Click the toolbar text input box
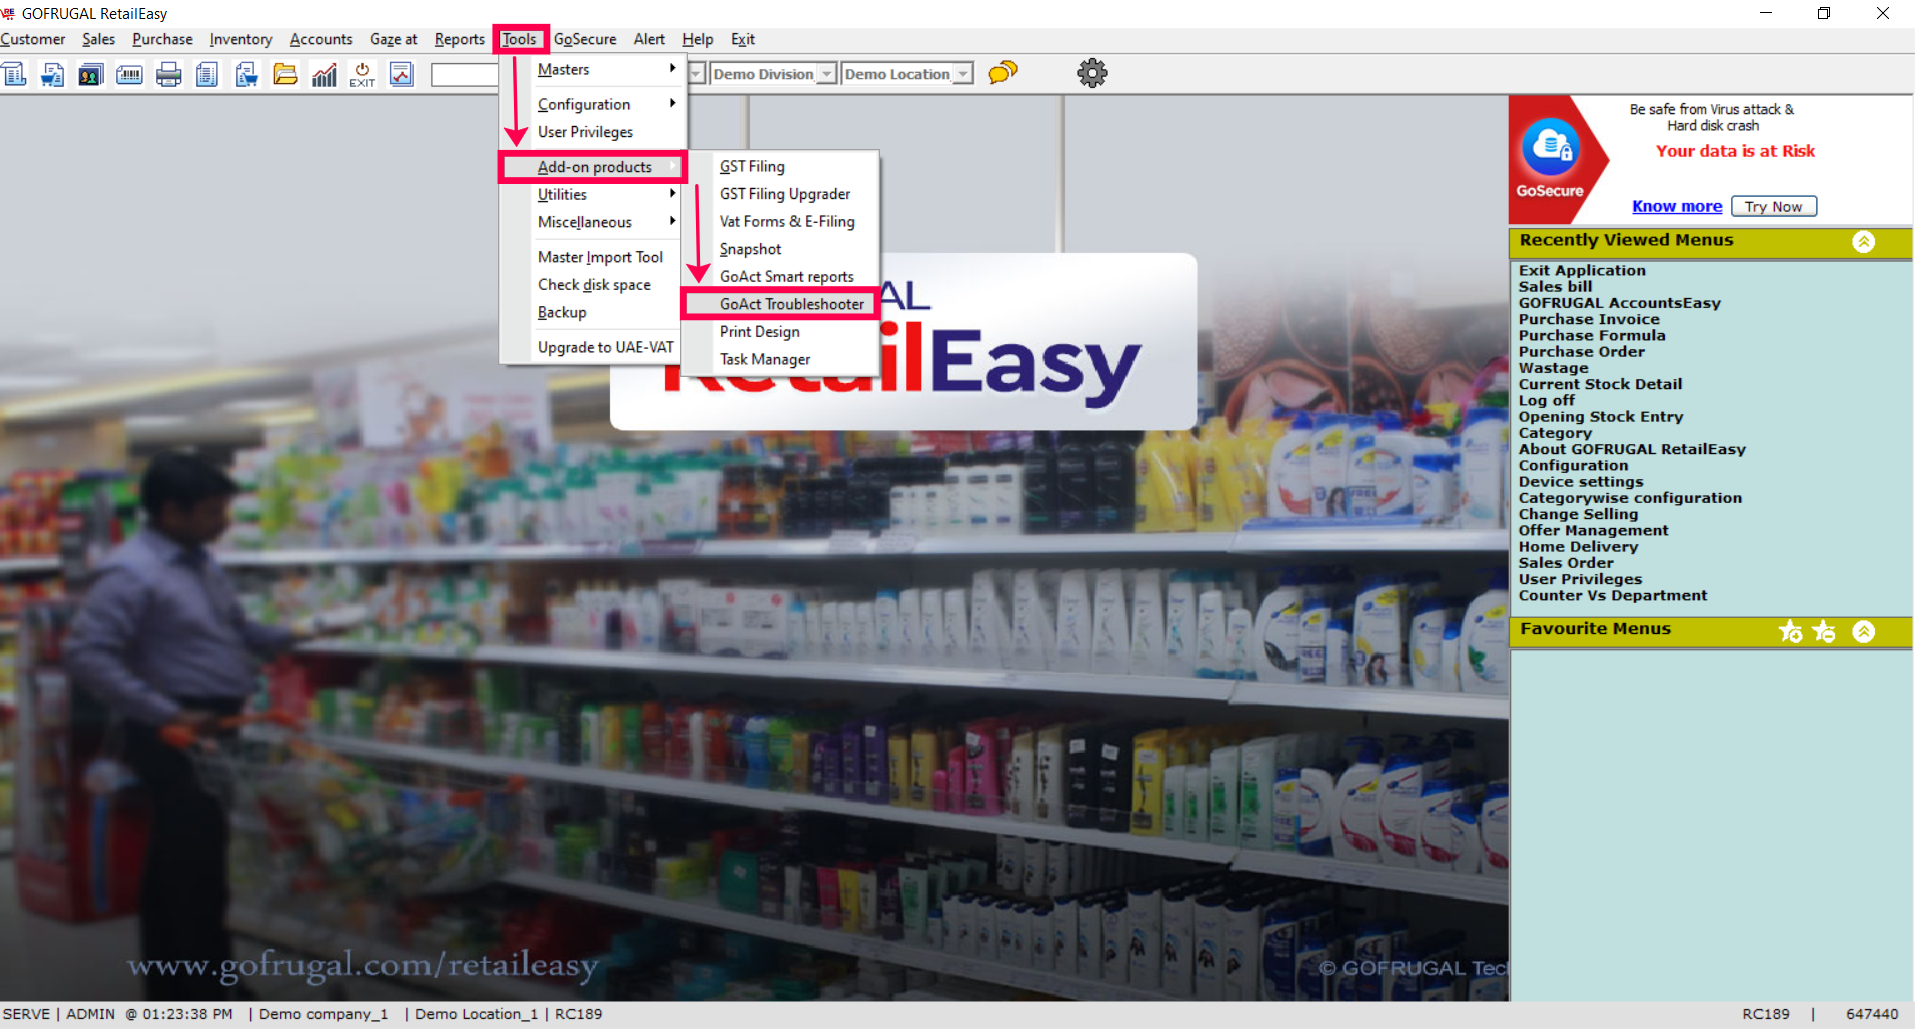The image size is (1915, 1029). coord(465,74)
